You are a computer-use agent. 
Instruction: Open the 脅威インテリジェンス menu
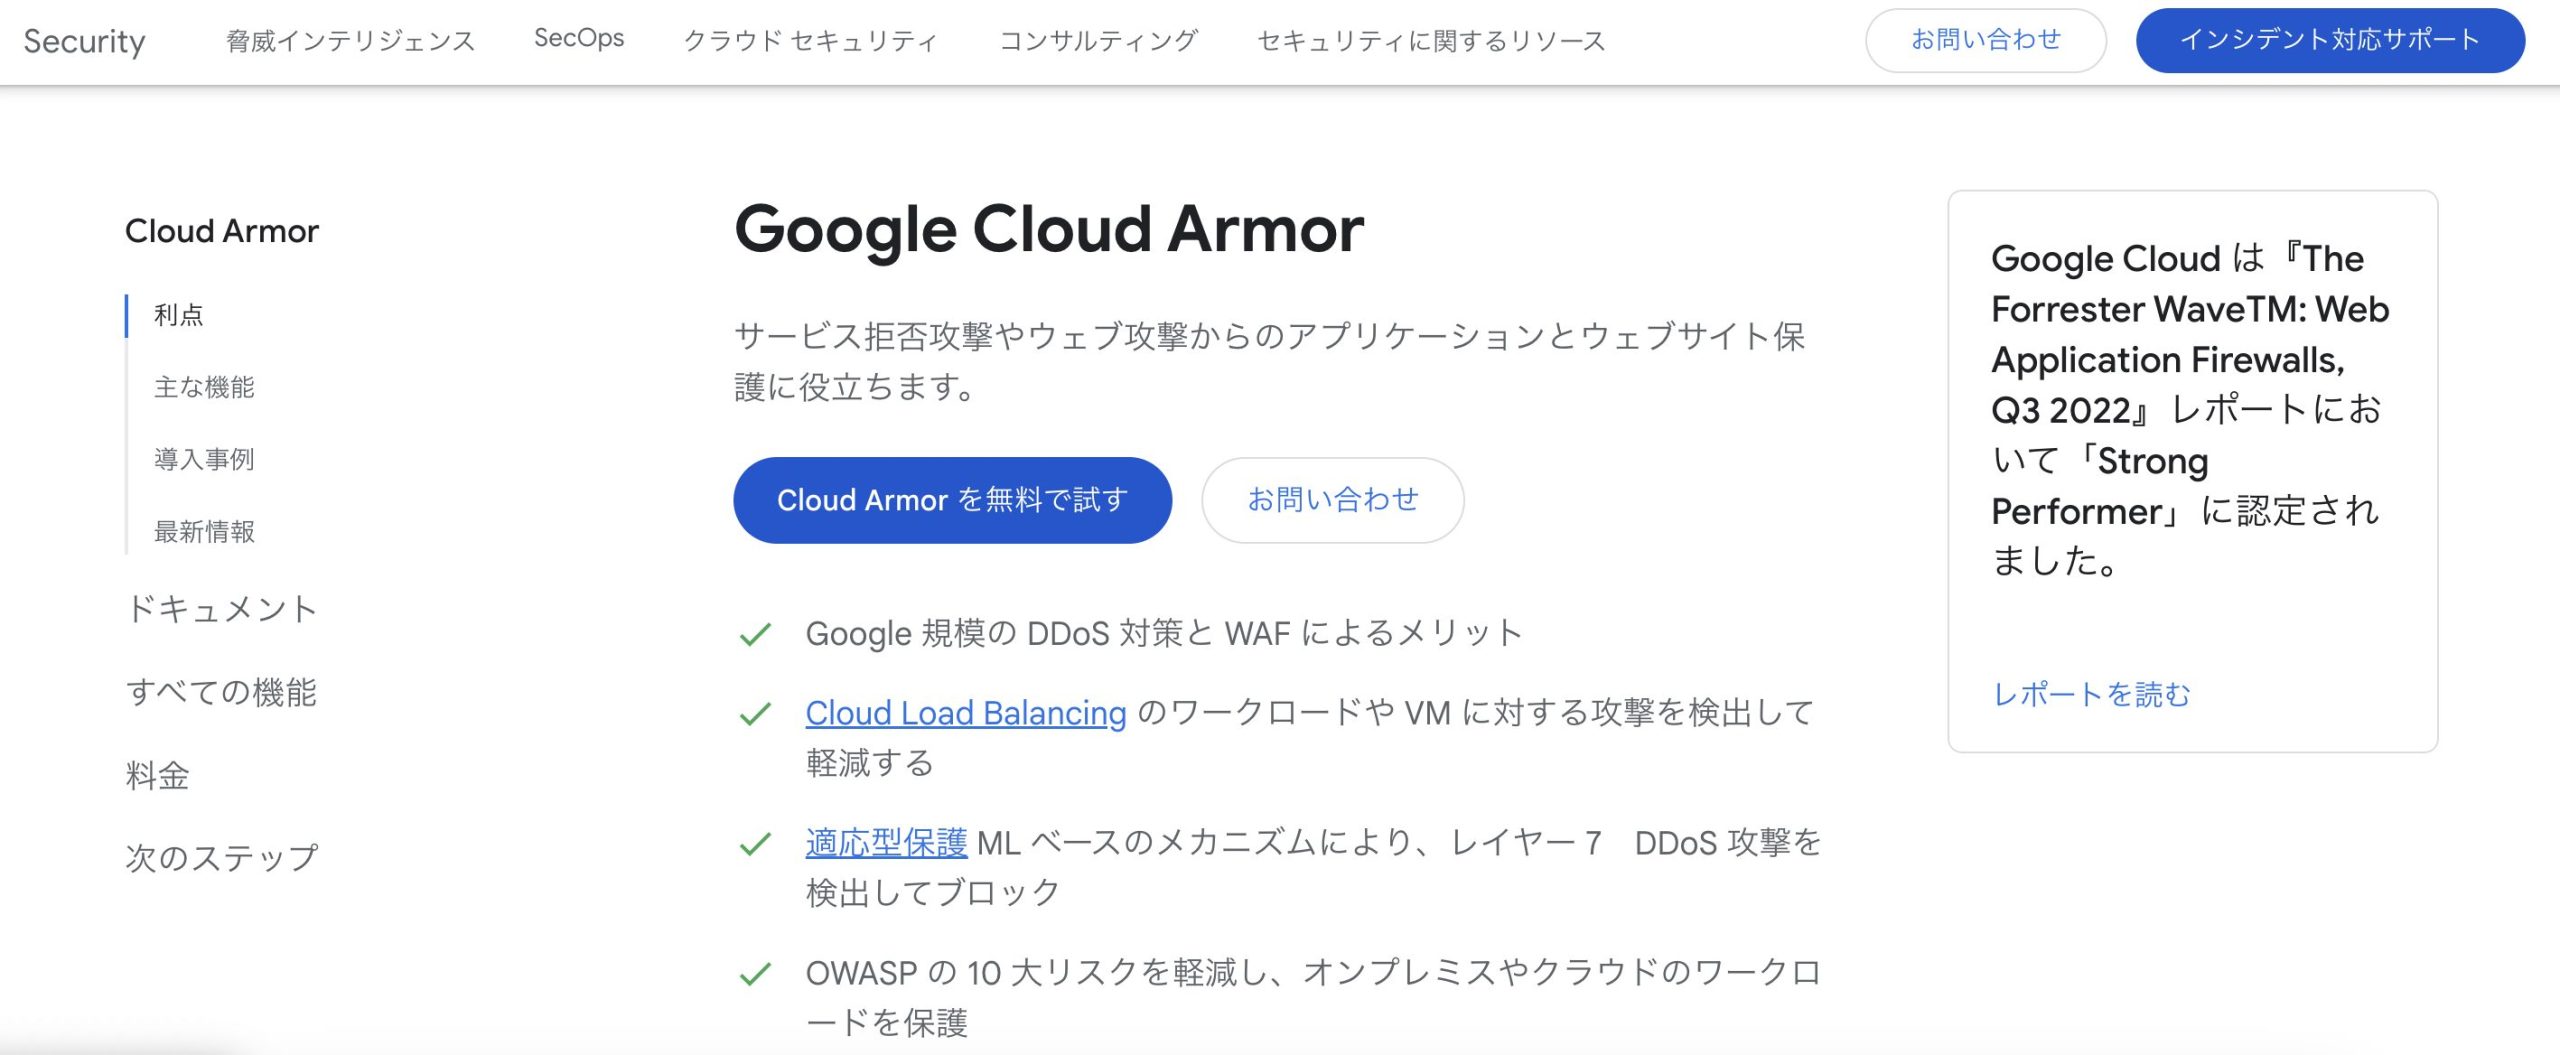click(x=351, y=40)
